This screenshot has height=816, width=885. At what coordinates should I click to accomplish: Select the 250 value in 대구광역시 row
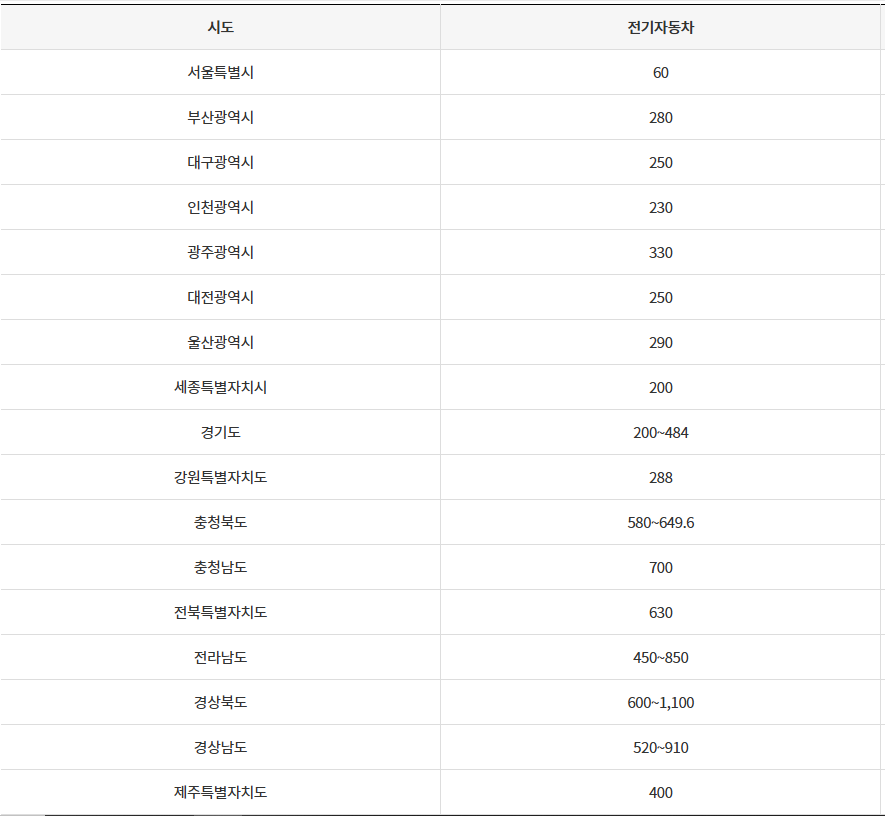click(x=660, y=163)
